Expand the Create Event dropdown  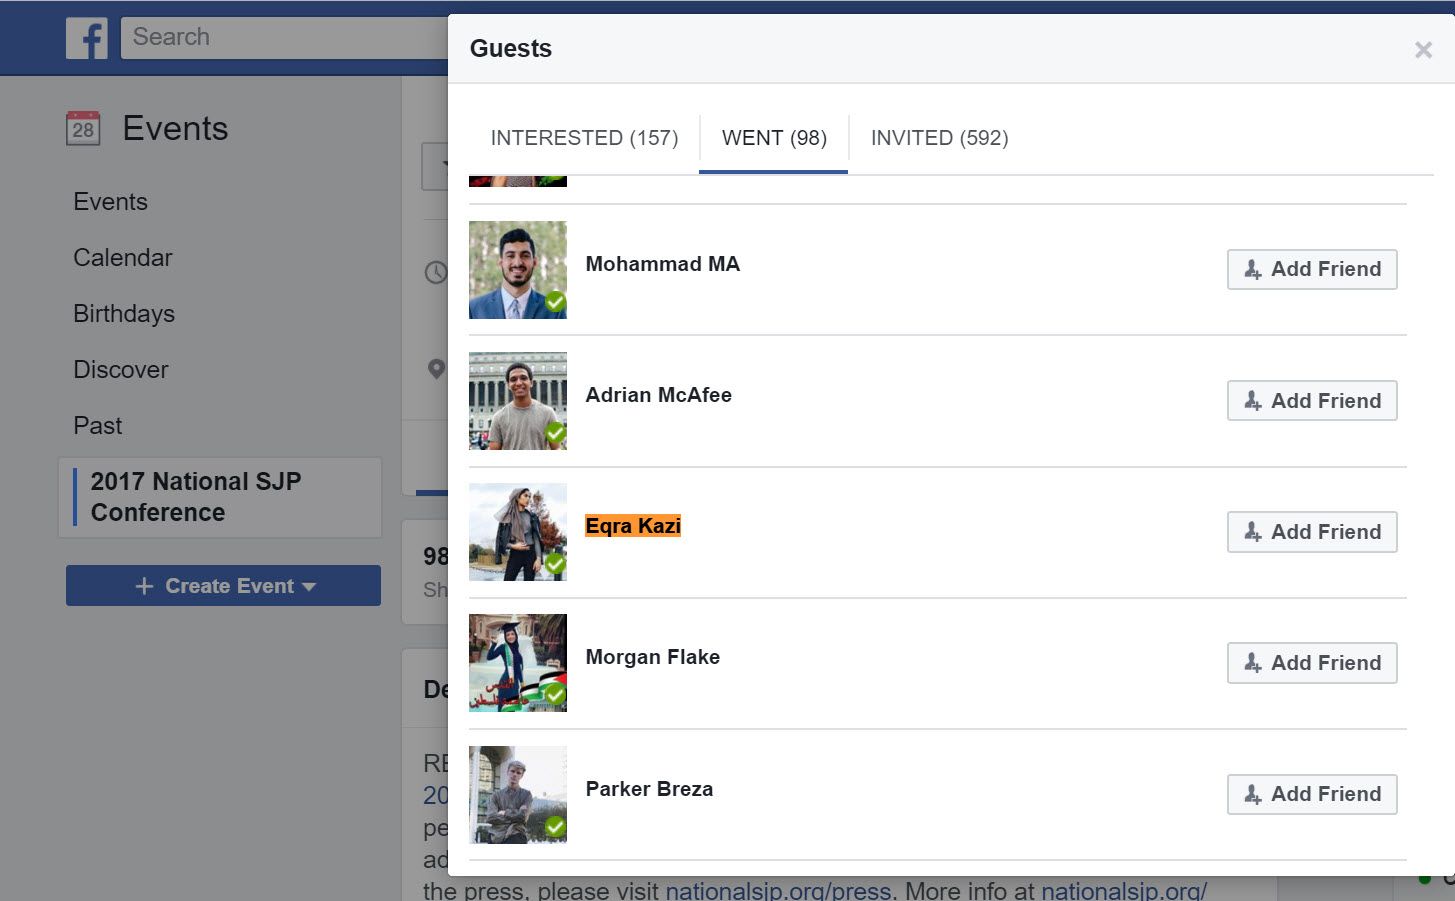tap(308, 586)
